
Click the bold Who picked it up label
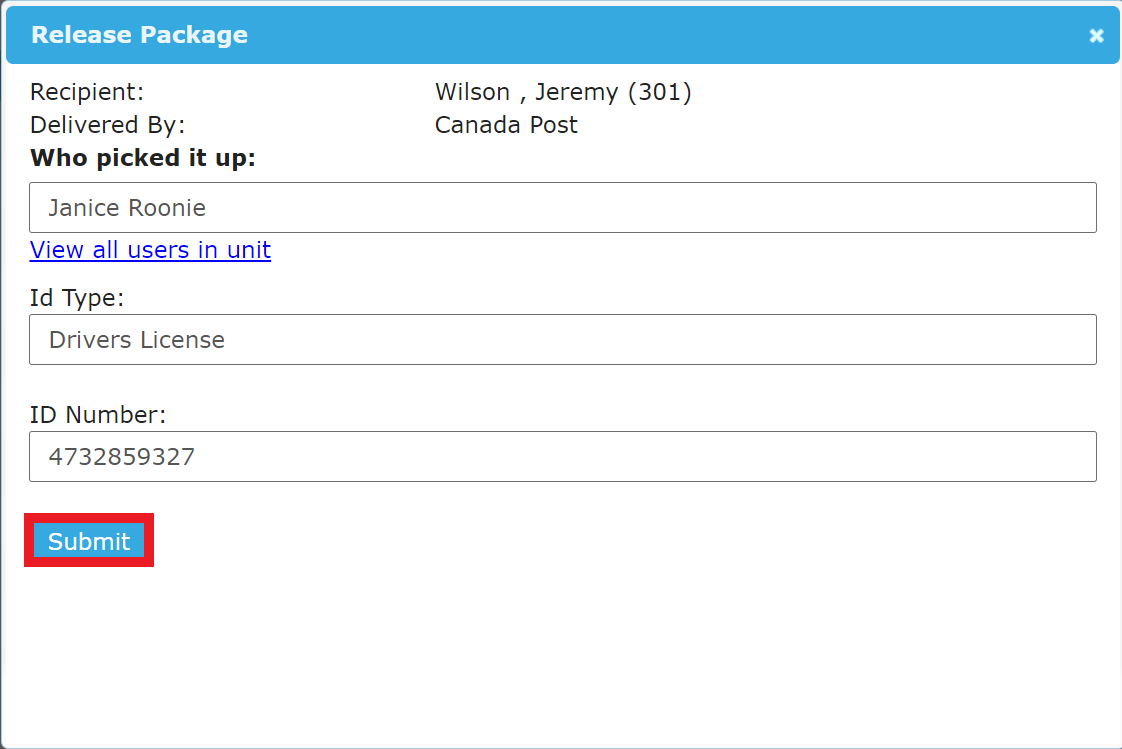pos(142,157)
